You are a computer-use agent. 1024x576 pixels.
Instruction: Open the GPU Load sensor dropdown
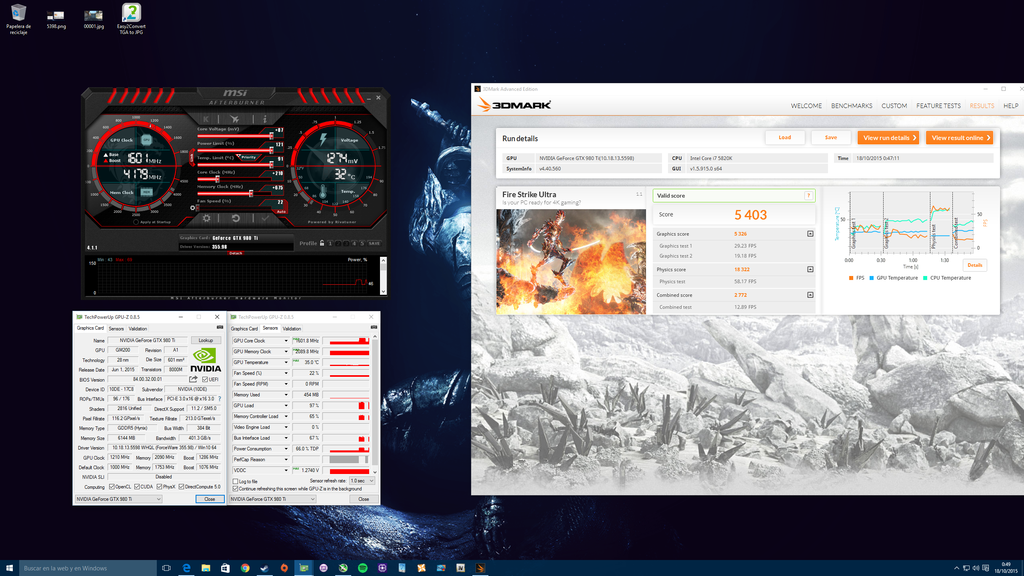pos(285,406)
